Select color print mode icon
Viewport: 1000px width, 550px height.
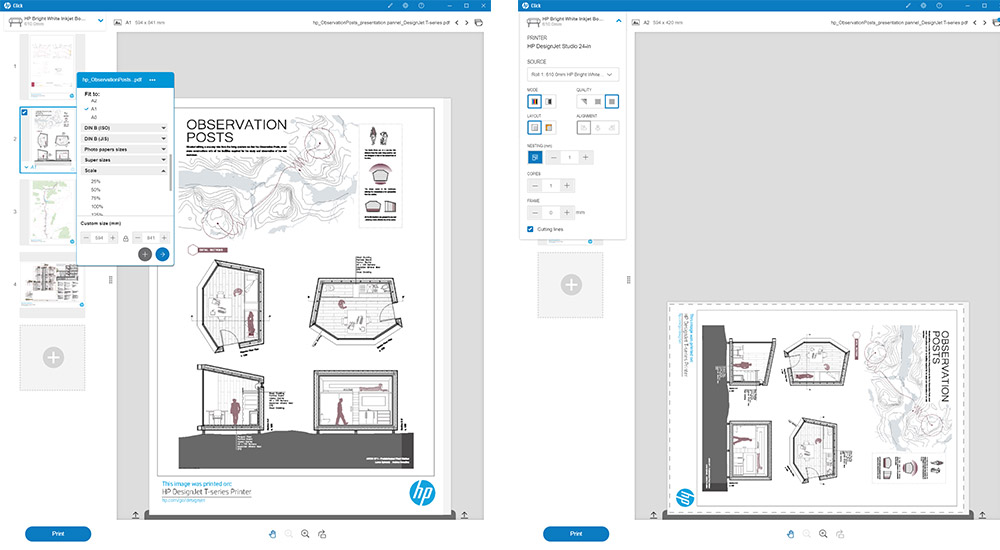coord(534,101)
